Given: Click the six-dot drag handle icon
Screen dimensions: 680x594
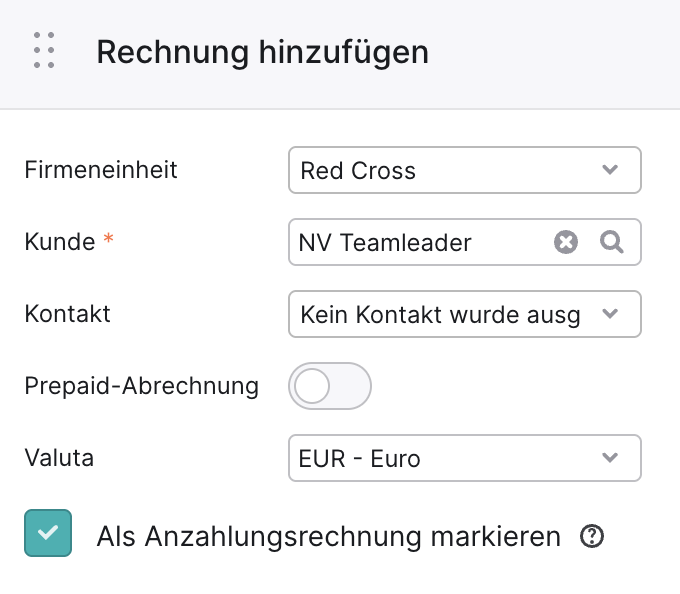Looking at the screenshot, I should [x=44, y=50].
